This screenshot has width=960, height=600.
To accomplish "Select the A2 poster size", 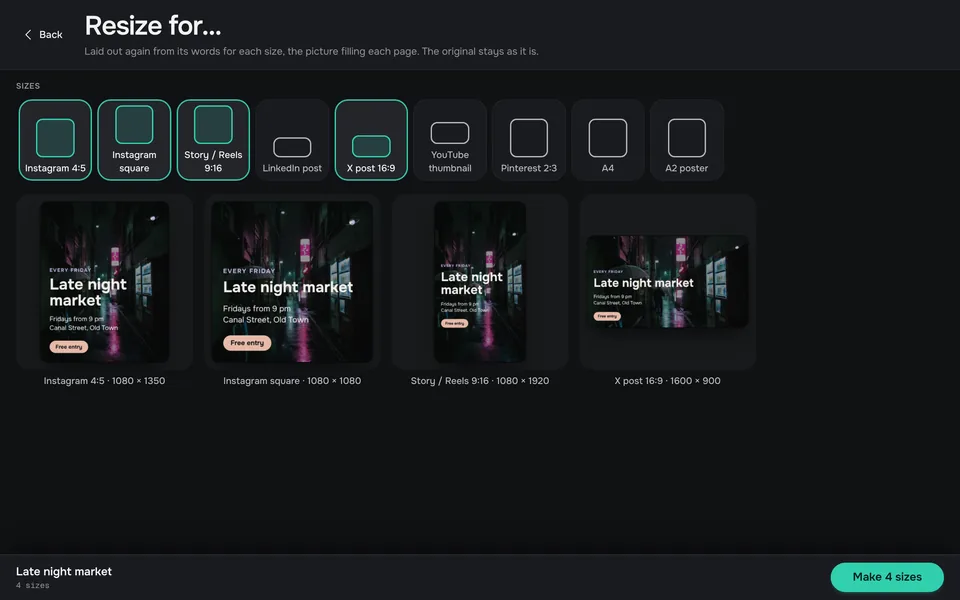I will pos(687,140).
